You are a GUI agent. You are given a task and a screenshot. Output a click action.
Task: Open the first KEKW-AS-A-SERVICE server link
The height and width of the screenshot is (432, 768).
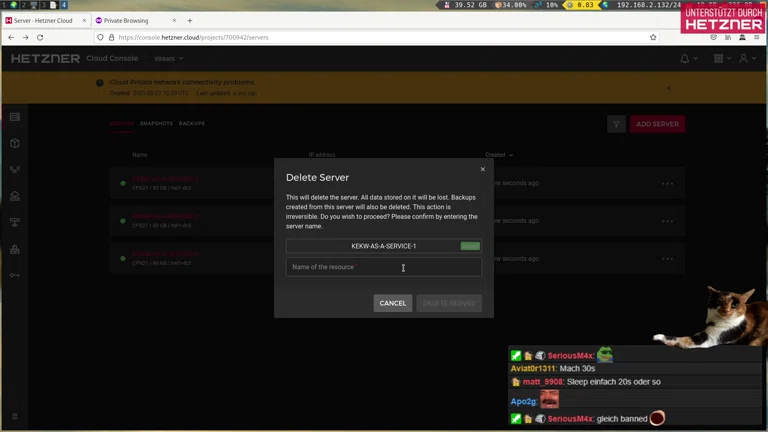[165, 179]
